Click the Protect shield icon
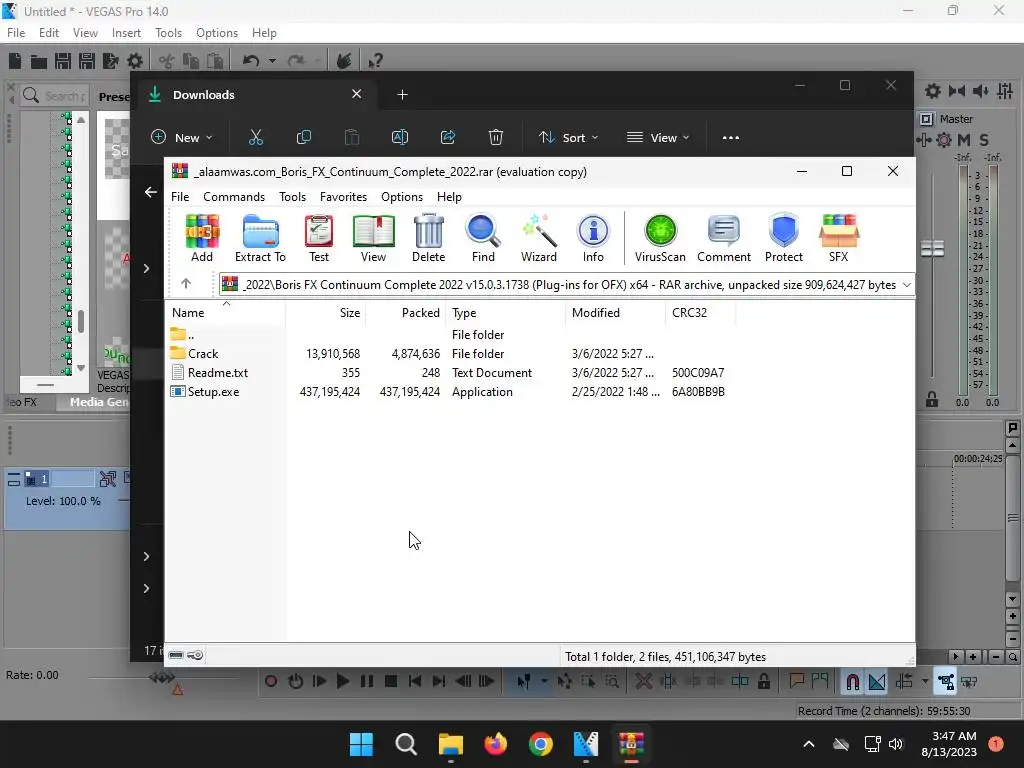The image size is (1024, 768). [x=784, y=238]
